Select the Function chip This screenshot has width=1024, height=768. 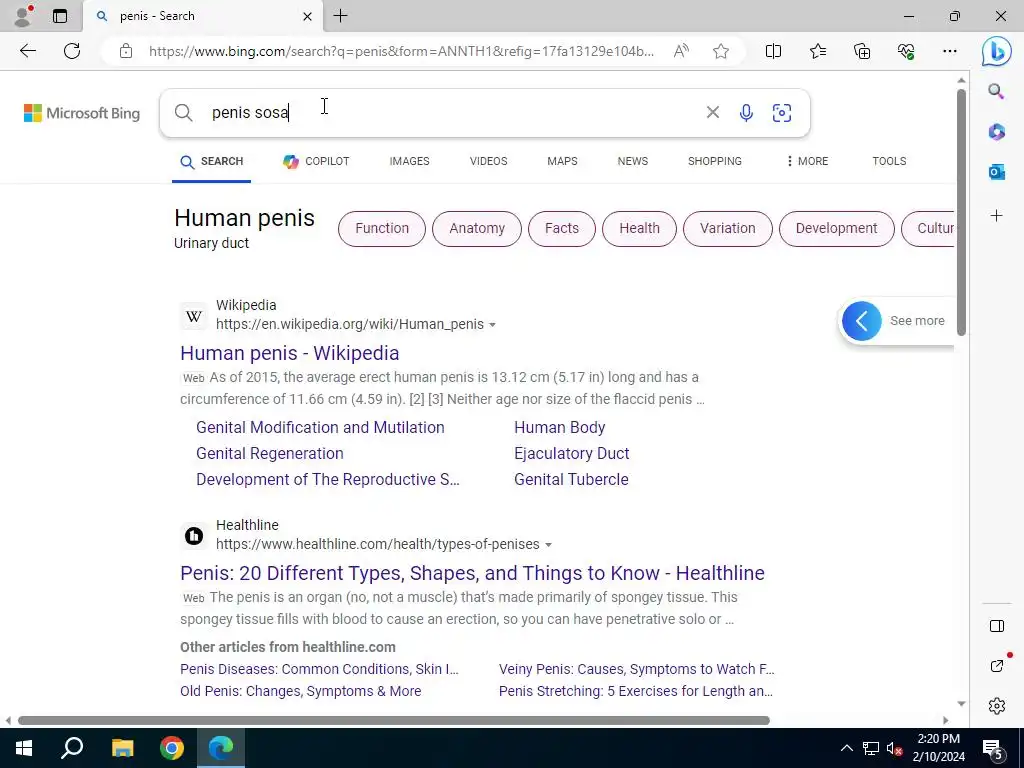pos(382,229)
